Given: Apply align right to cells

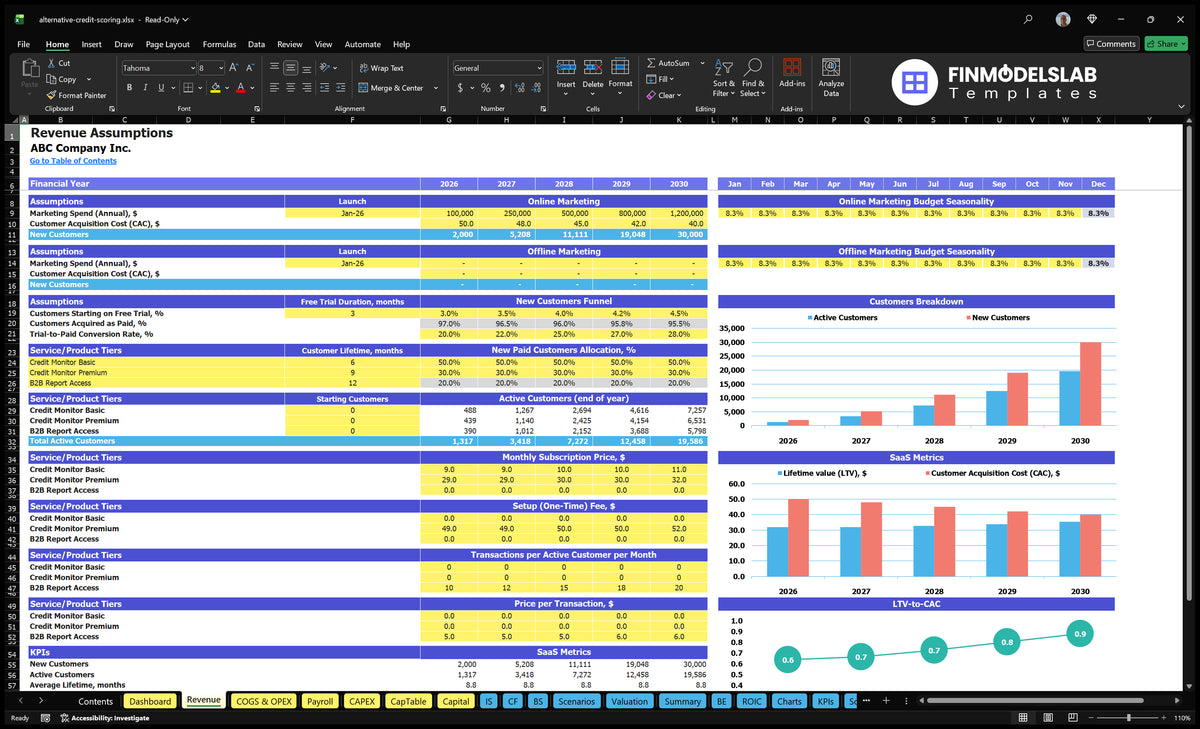Looking at the screenshot, I should coord(307,88).
